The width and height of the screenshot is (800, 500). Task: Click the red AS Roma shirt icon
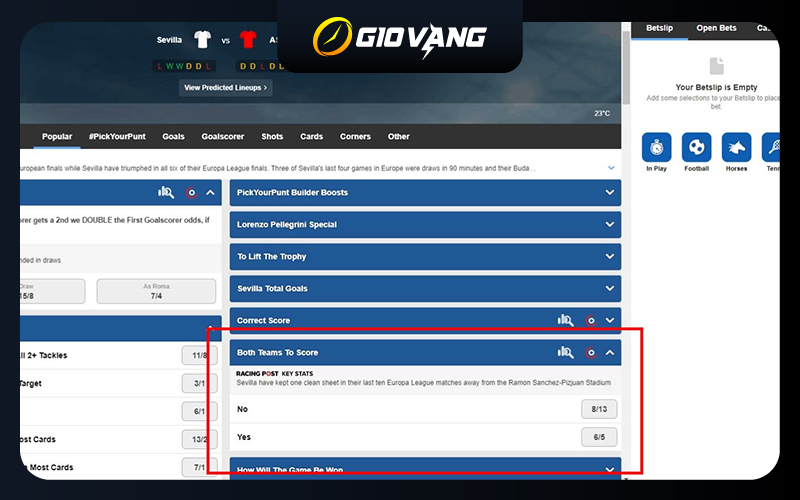[x=248, y=39]
